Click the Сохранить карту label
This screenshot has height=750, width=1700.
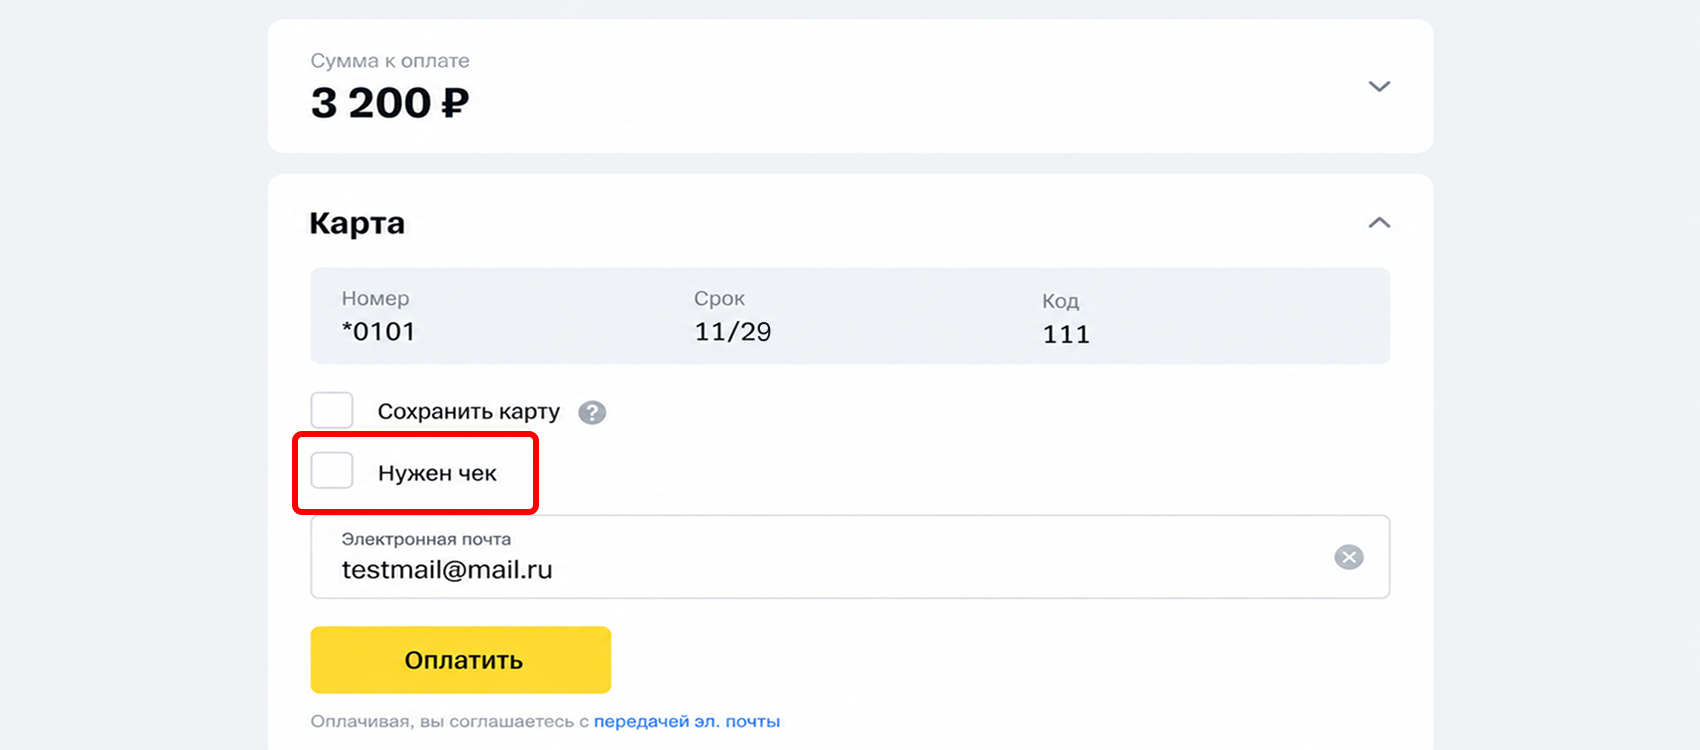(469, 412)
